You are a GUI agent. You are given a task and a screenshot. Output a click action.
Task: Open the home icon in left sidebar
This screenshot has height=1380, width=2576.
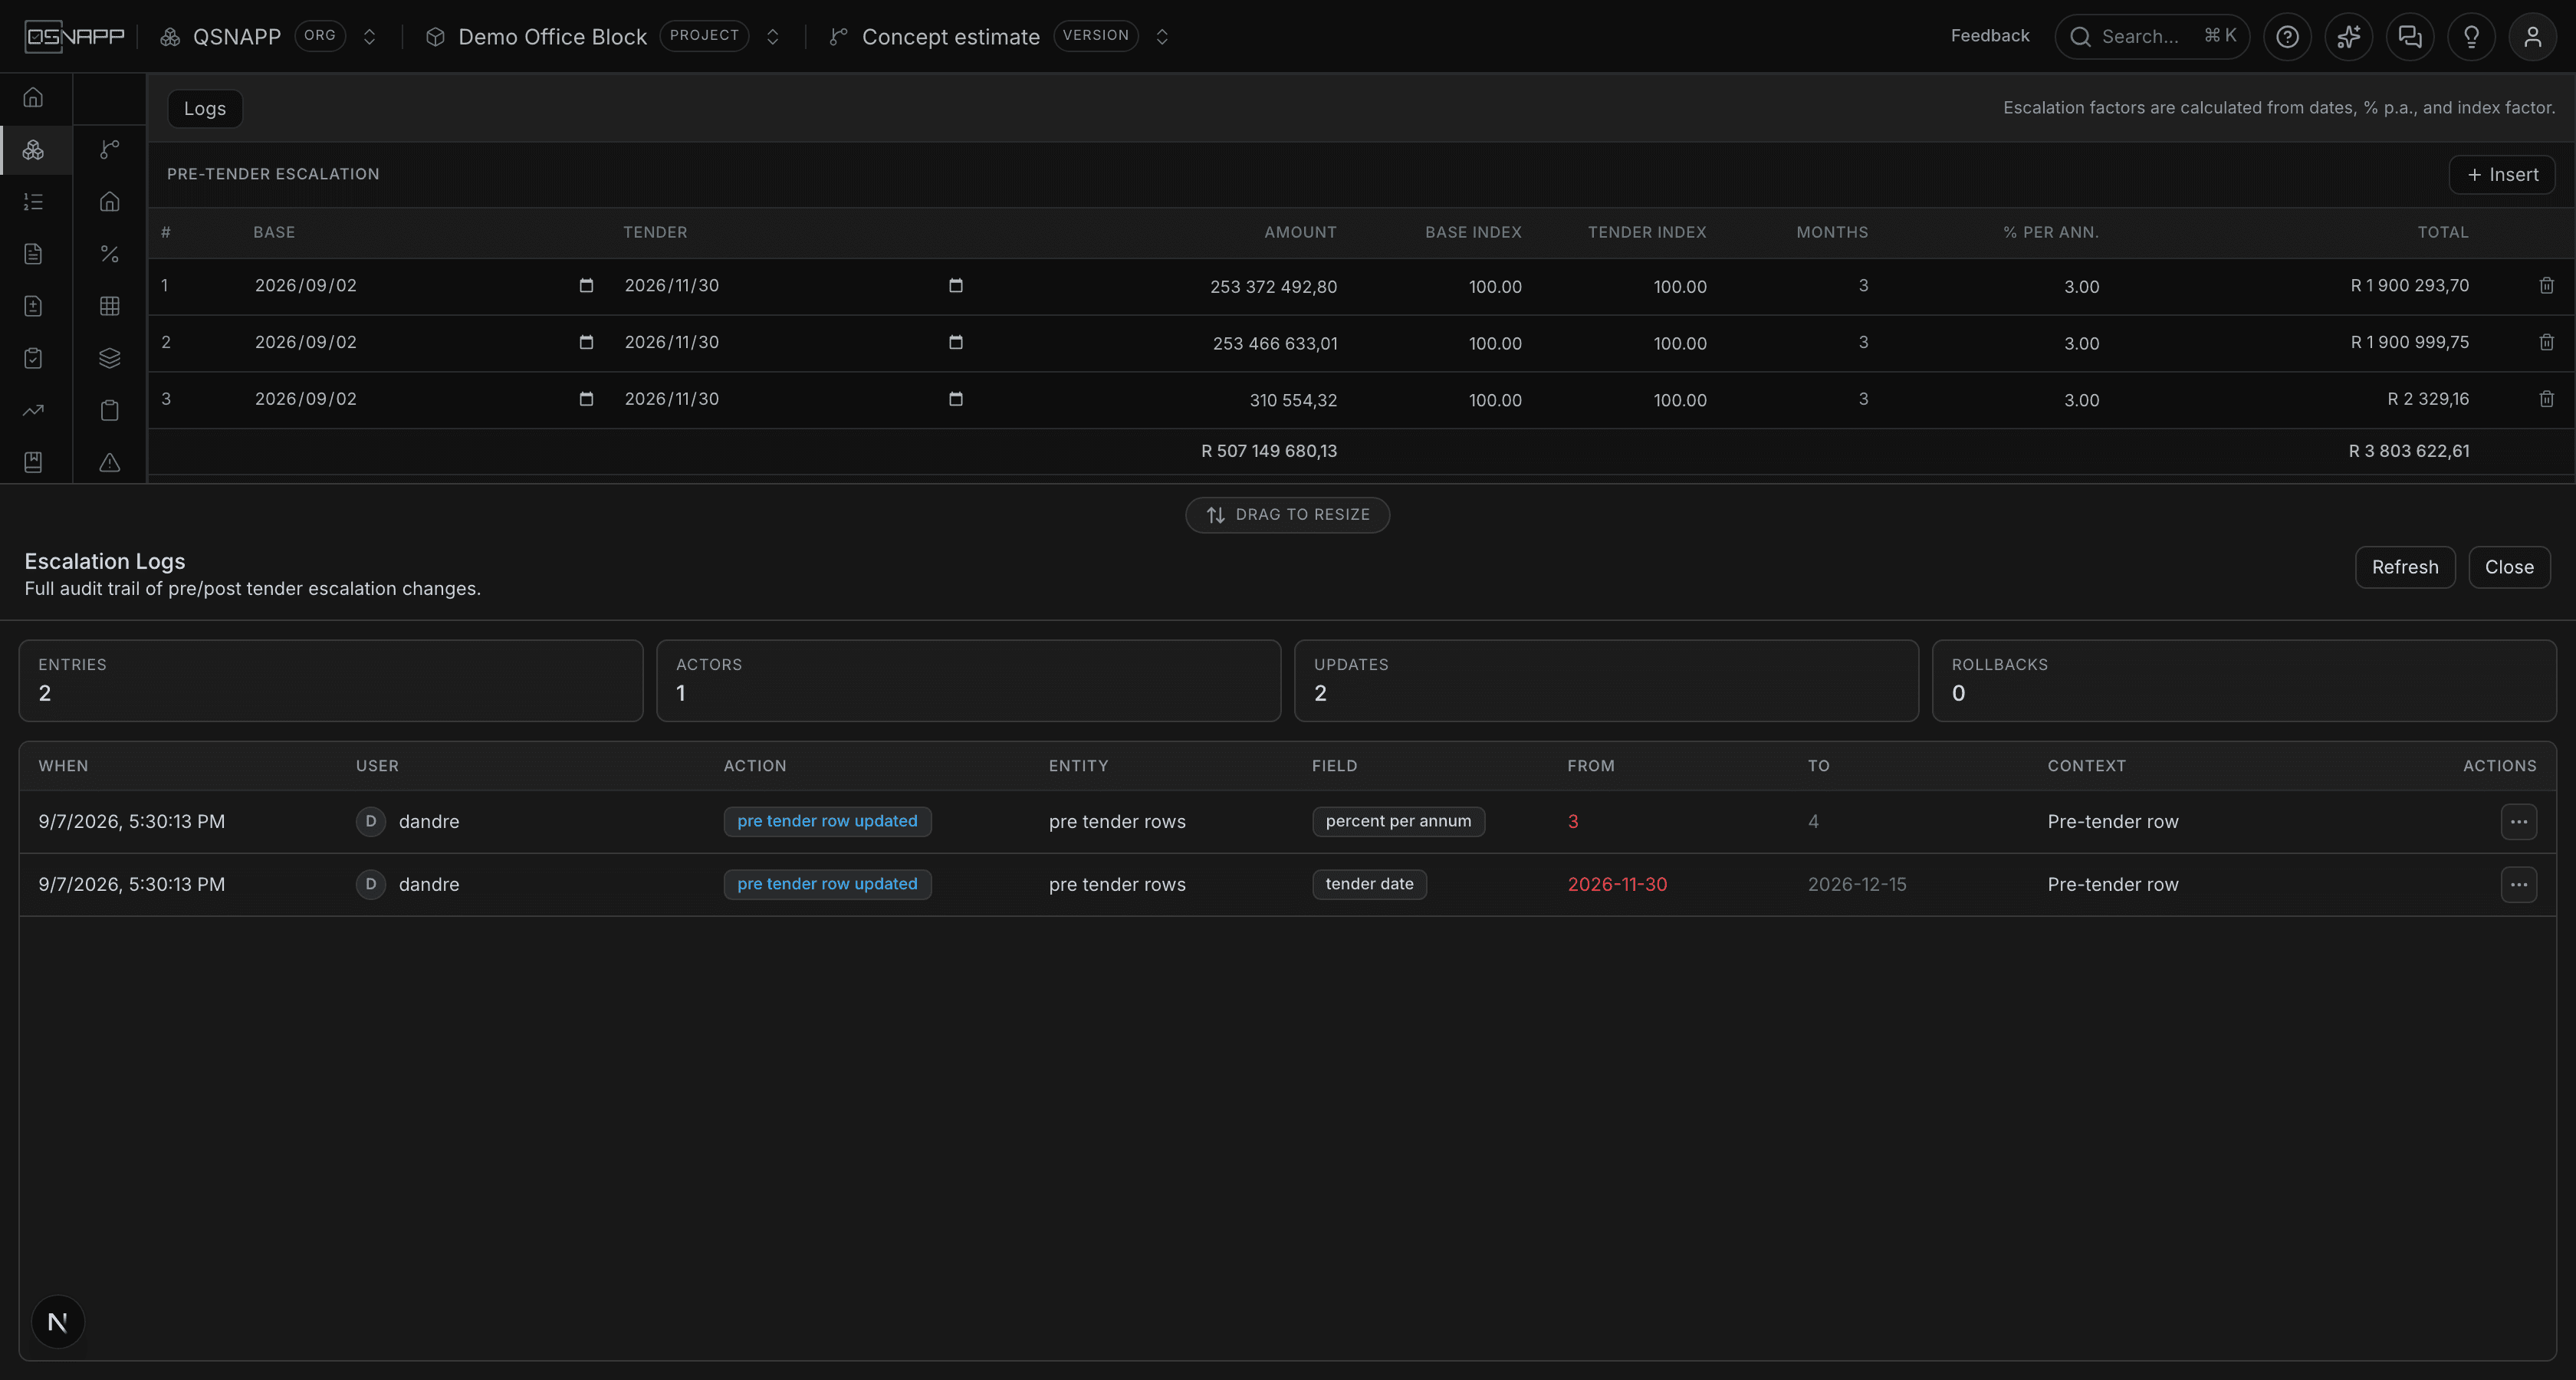coord(33,97)
